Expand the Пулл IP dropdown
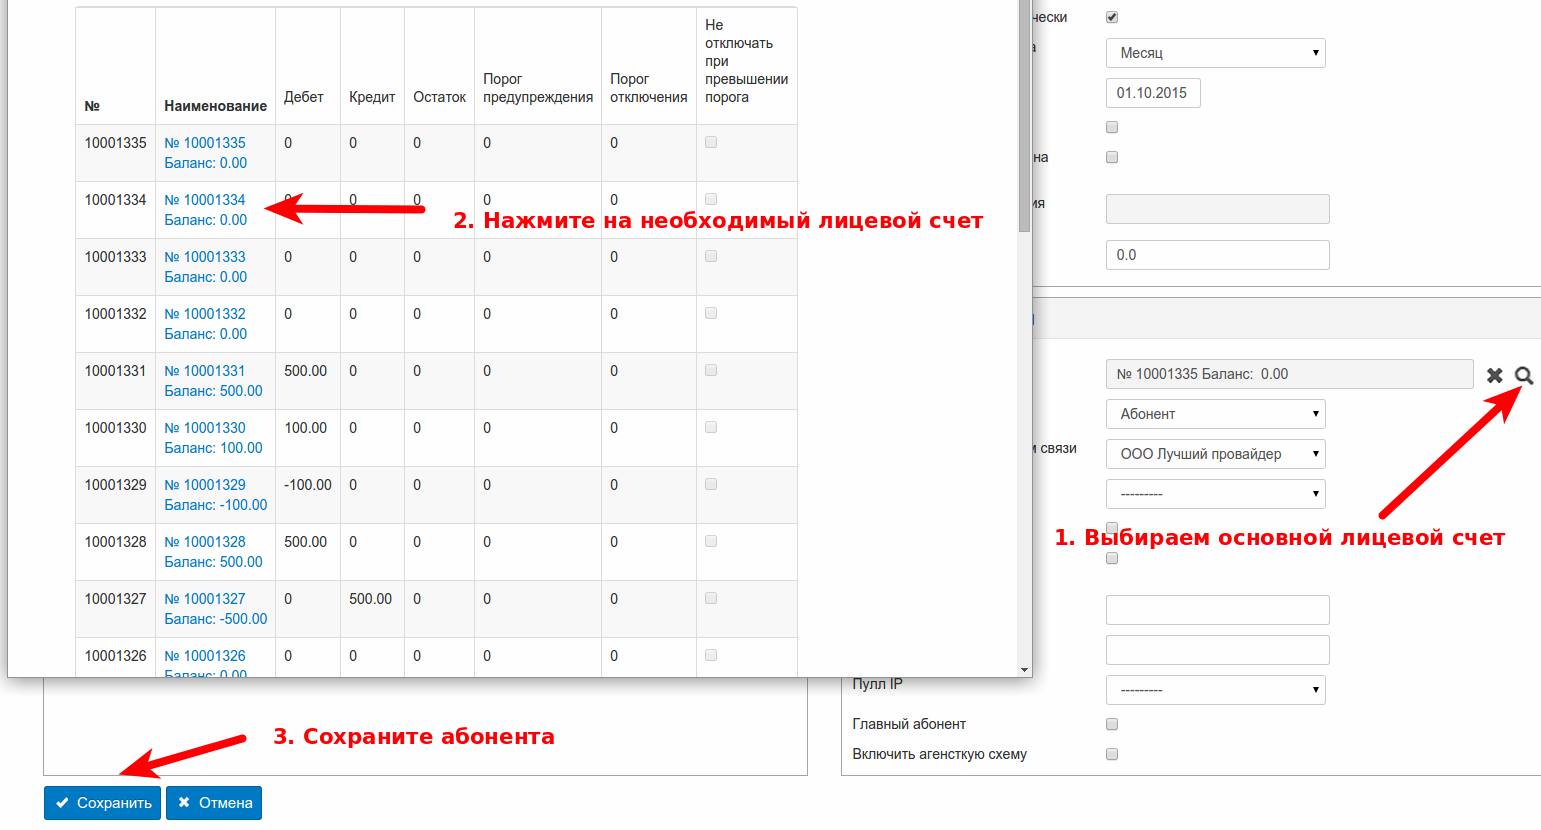This screenshot has height=830, width=1541. [1215, 690]
